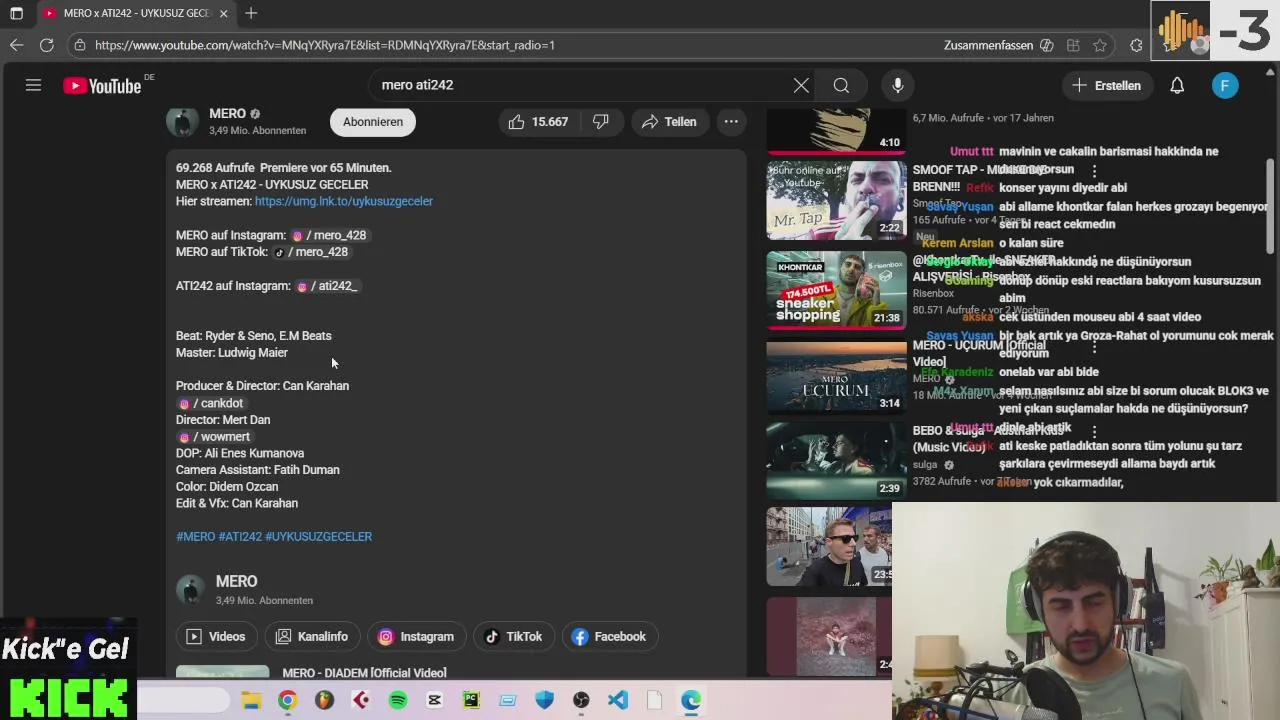
Task: Close the MERO x ATI242 tab
Action: click(223, 13)
